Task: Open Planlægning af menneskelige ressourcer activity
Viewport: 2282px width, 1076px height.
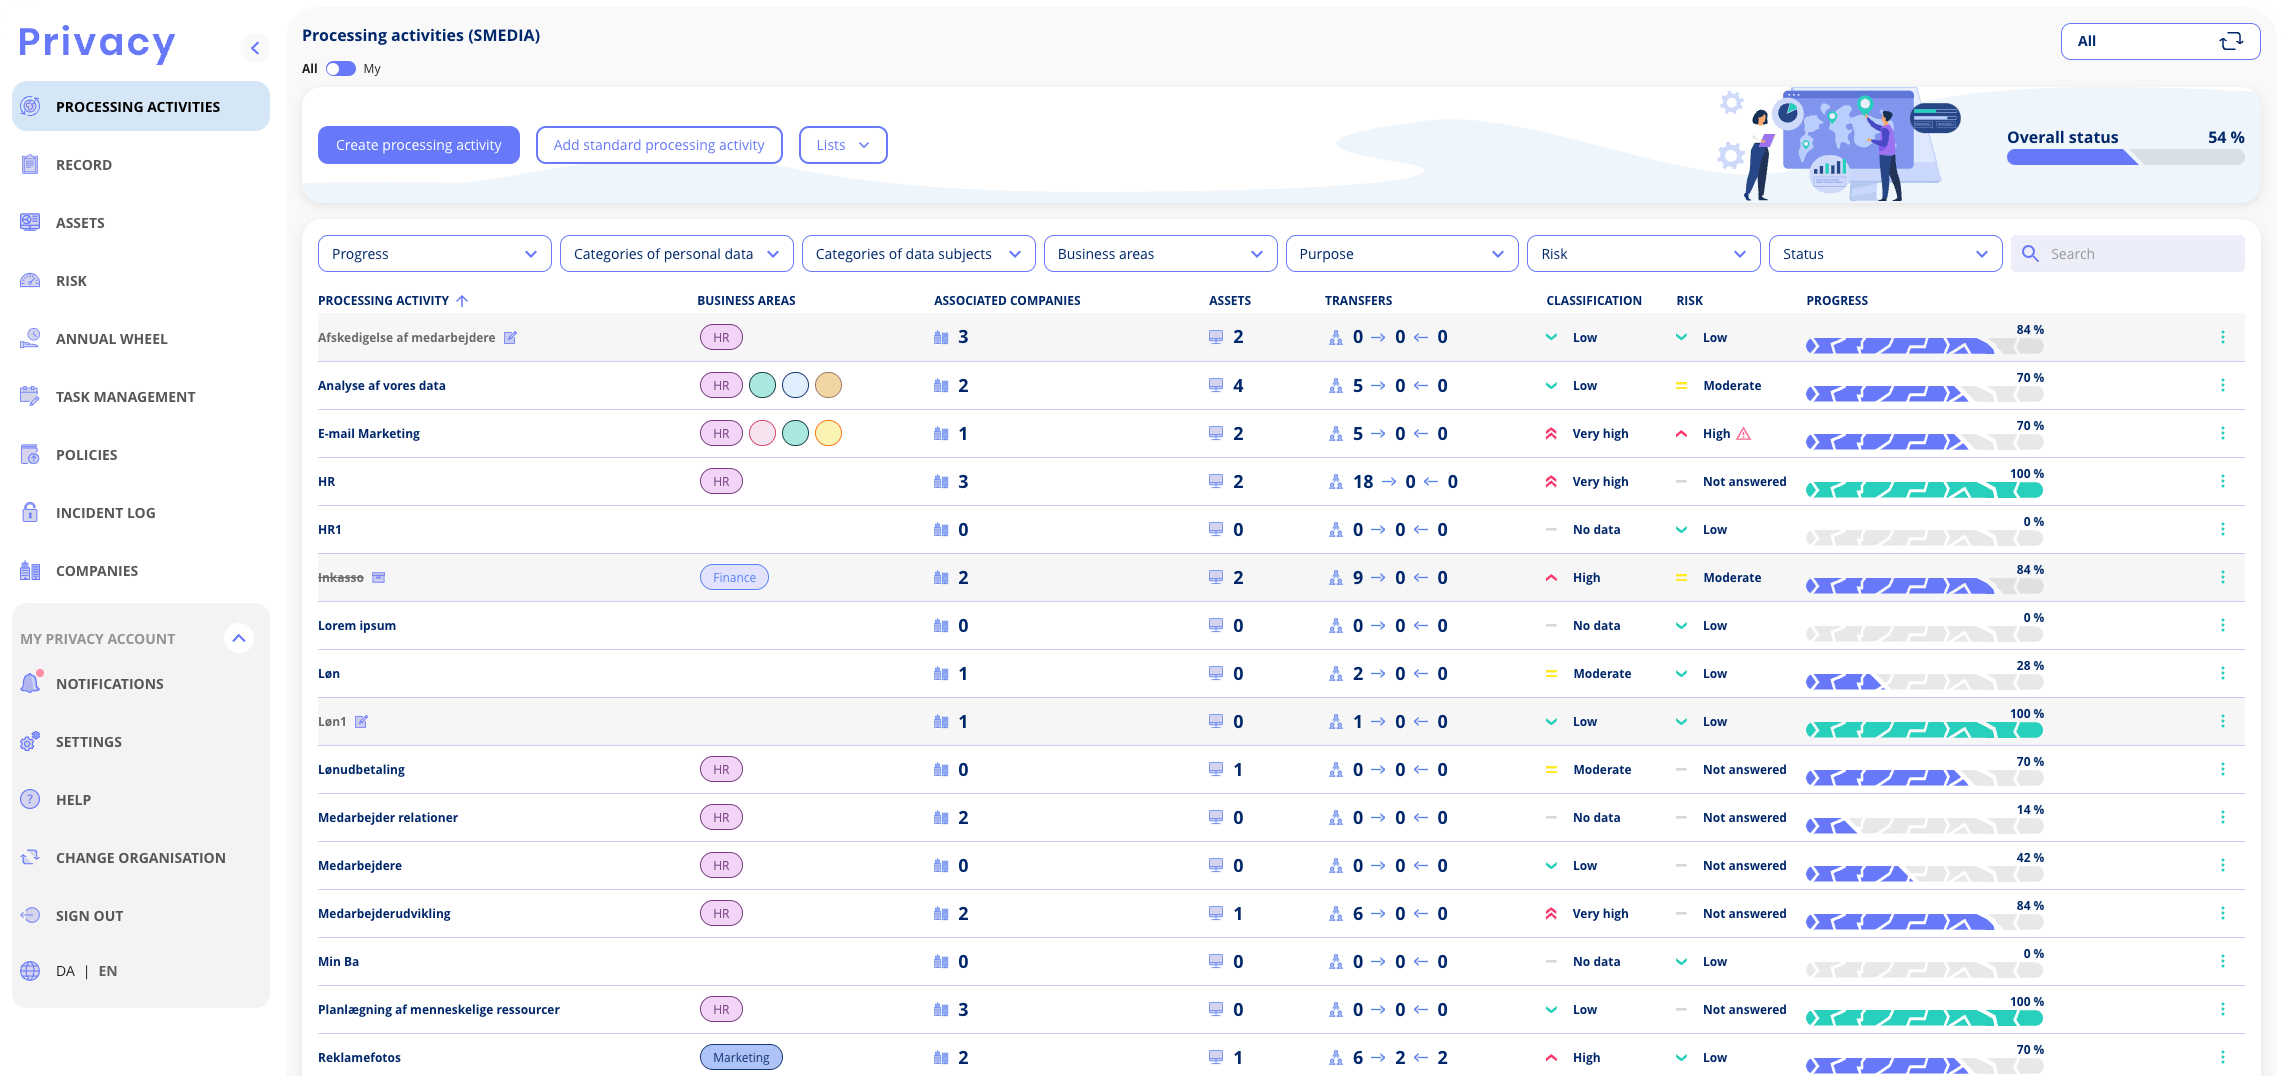Action: (x=439, y=1010)
